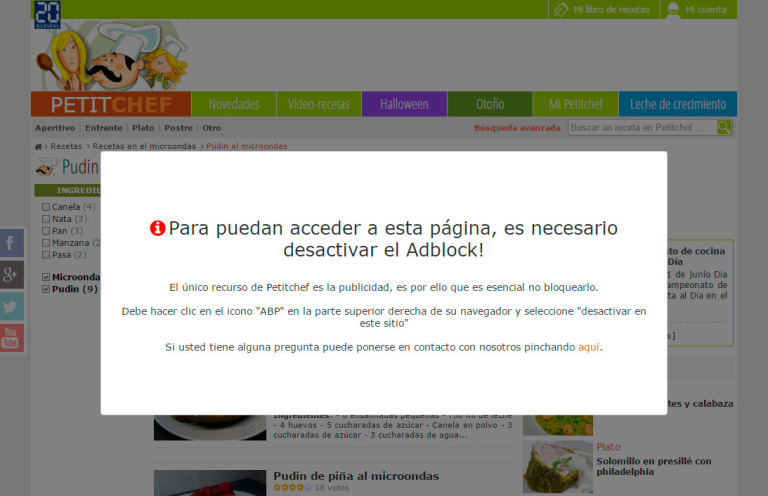Click the red info icon in dialog
This screenshot has width=768, height=496.
(158, 228)
